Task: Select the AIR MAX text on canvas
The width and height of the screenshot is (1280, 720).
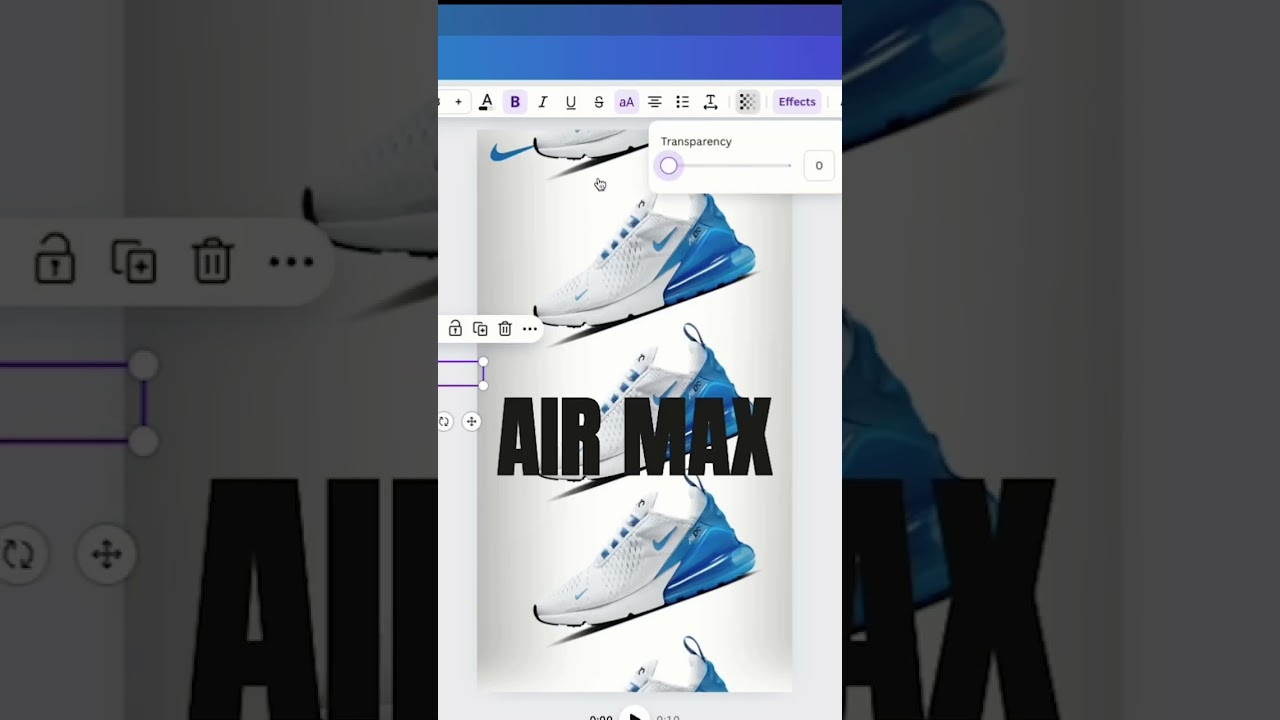Action: [634, 437]
